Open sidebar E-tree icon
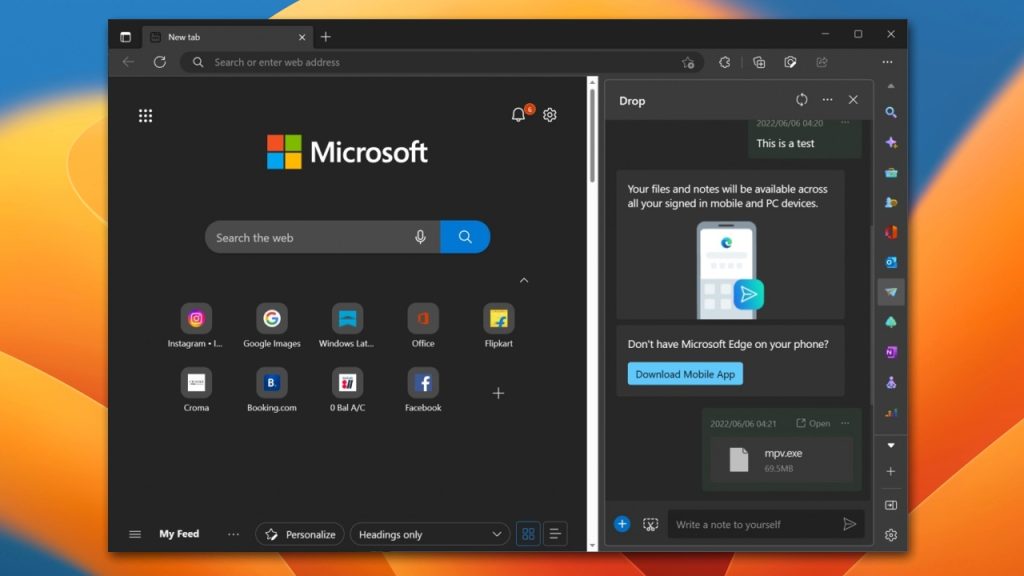The height and width of the screenshot is (576, 1024). (x=891, y=322)
